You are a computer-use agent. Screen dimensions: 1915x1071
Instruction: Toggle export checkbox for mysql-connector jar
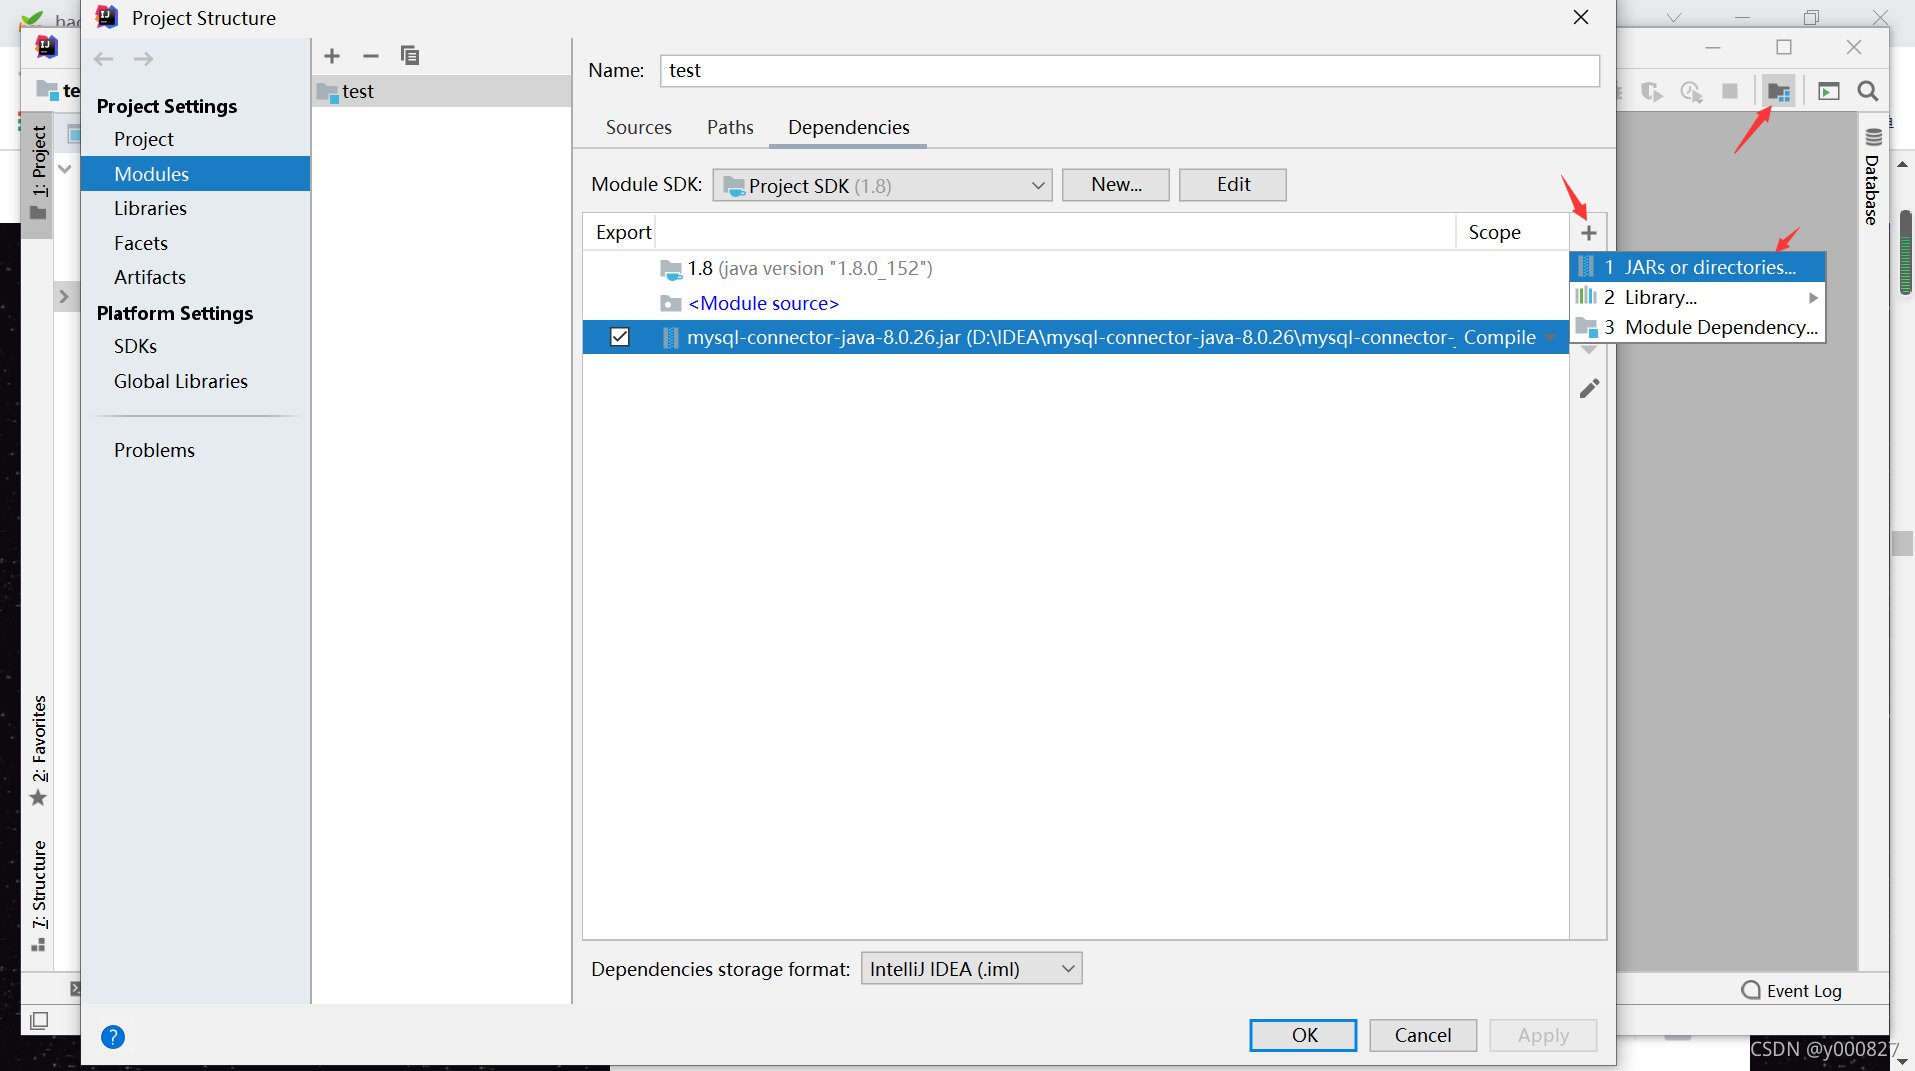click(620, 338)
